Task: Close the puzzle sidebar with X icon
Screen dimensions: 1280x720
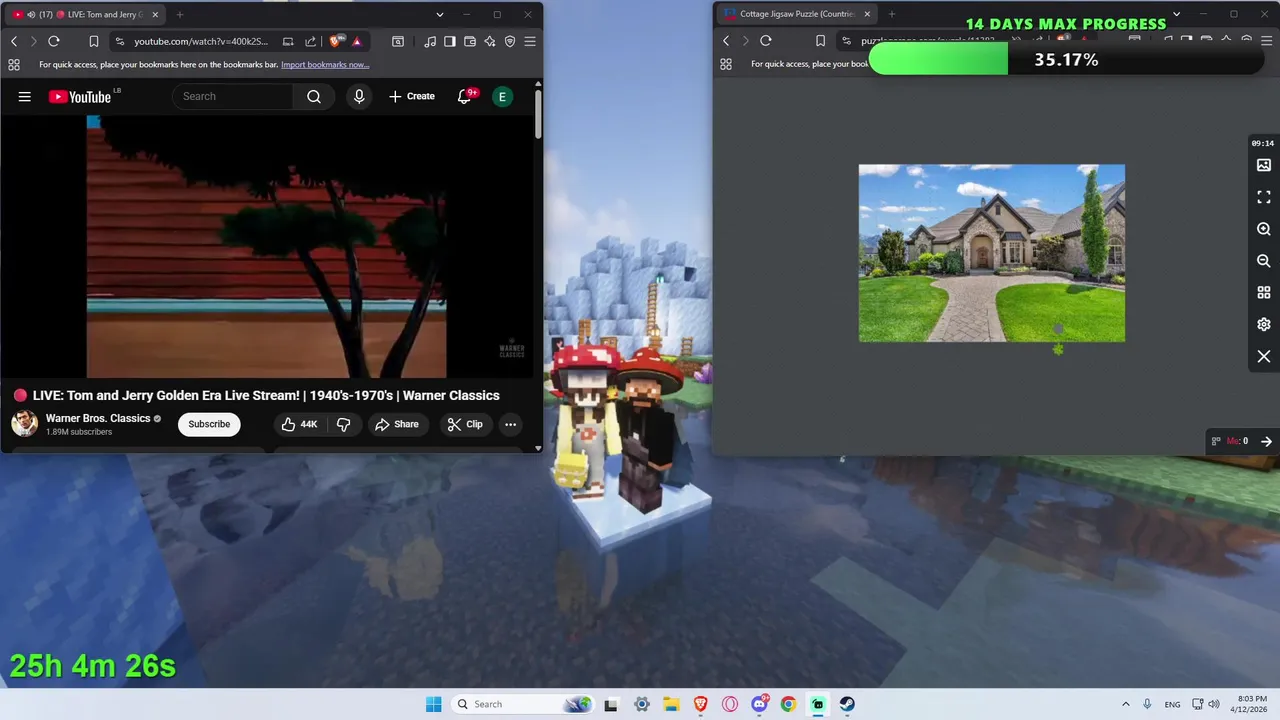Action: point(1264,356)
